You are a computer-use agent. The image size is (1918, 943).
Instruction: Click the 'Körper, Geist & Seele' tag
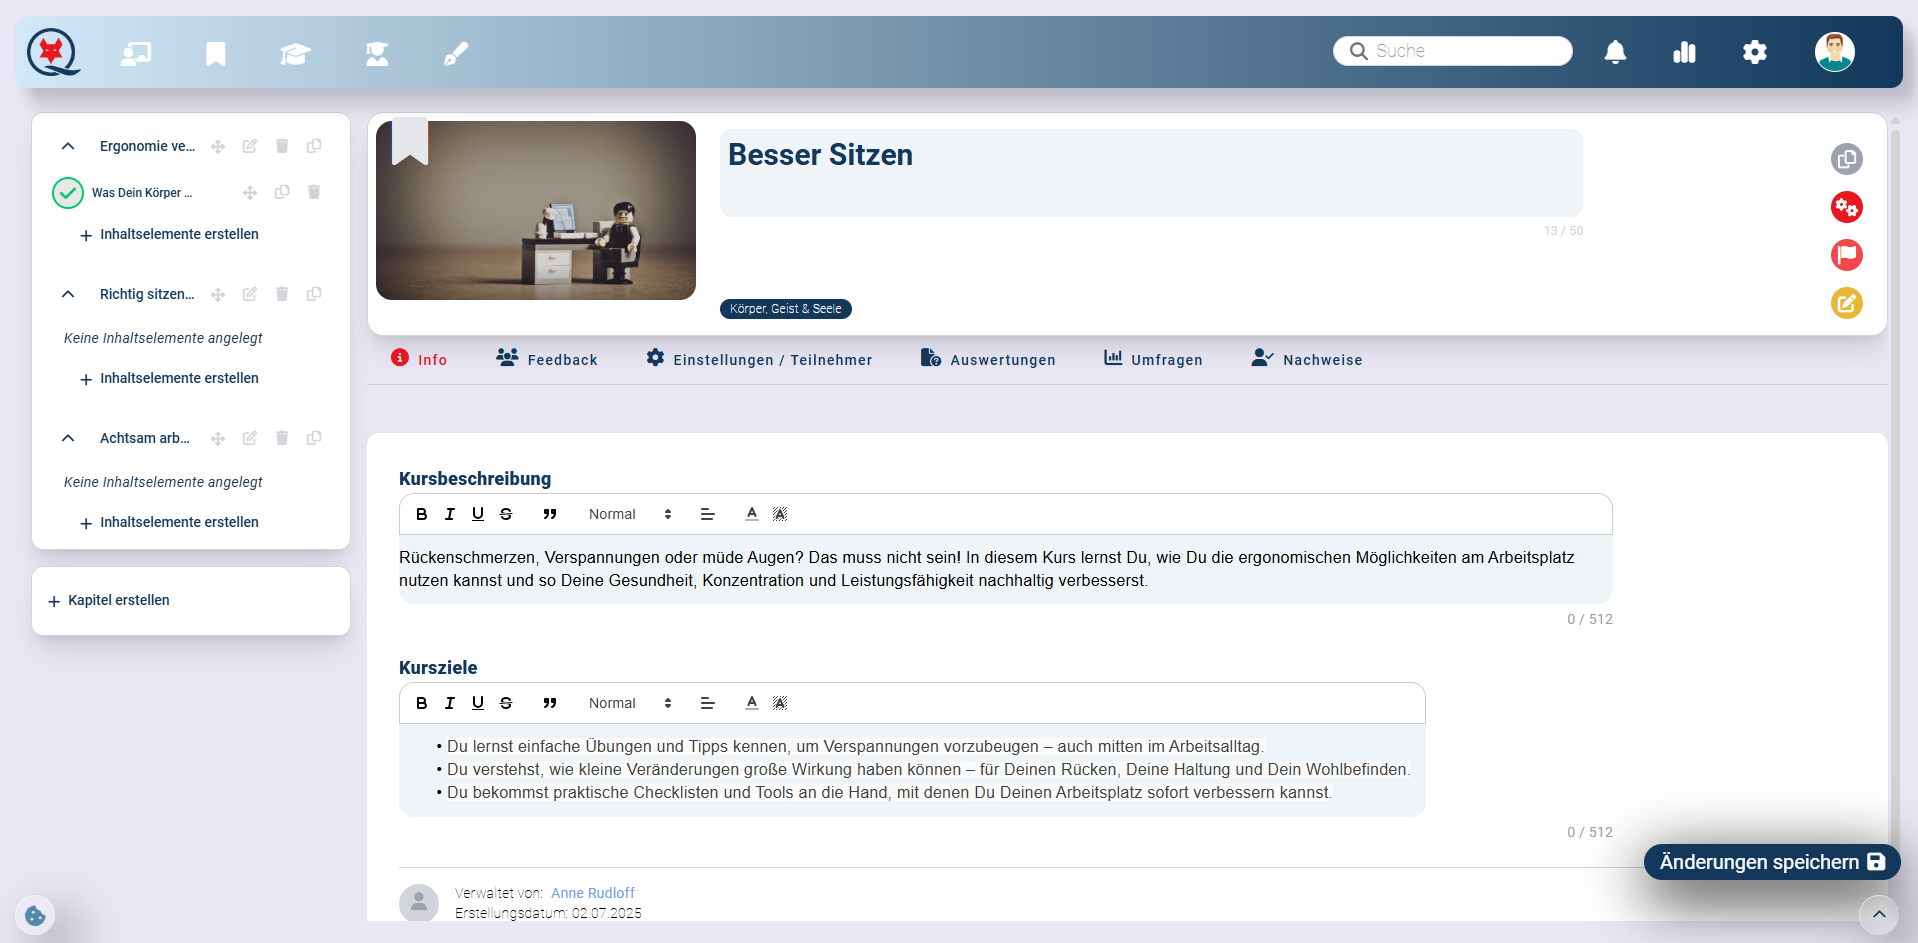(x=786, y=309)
